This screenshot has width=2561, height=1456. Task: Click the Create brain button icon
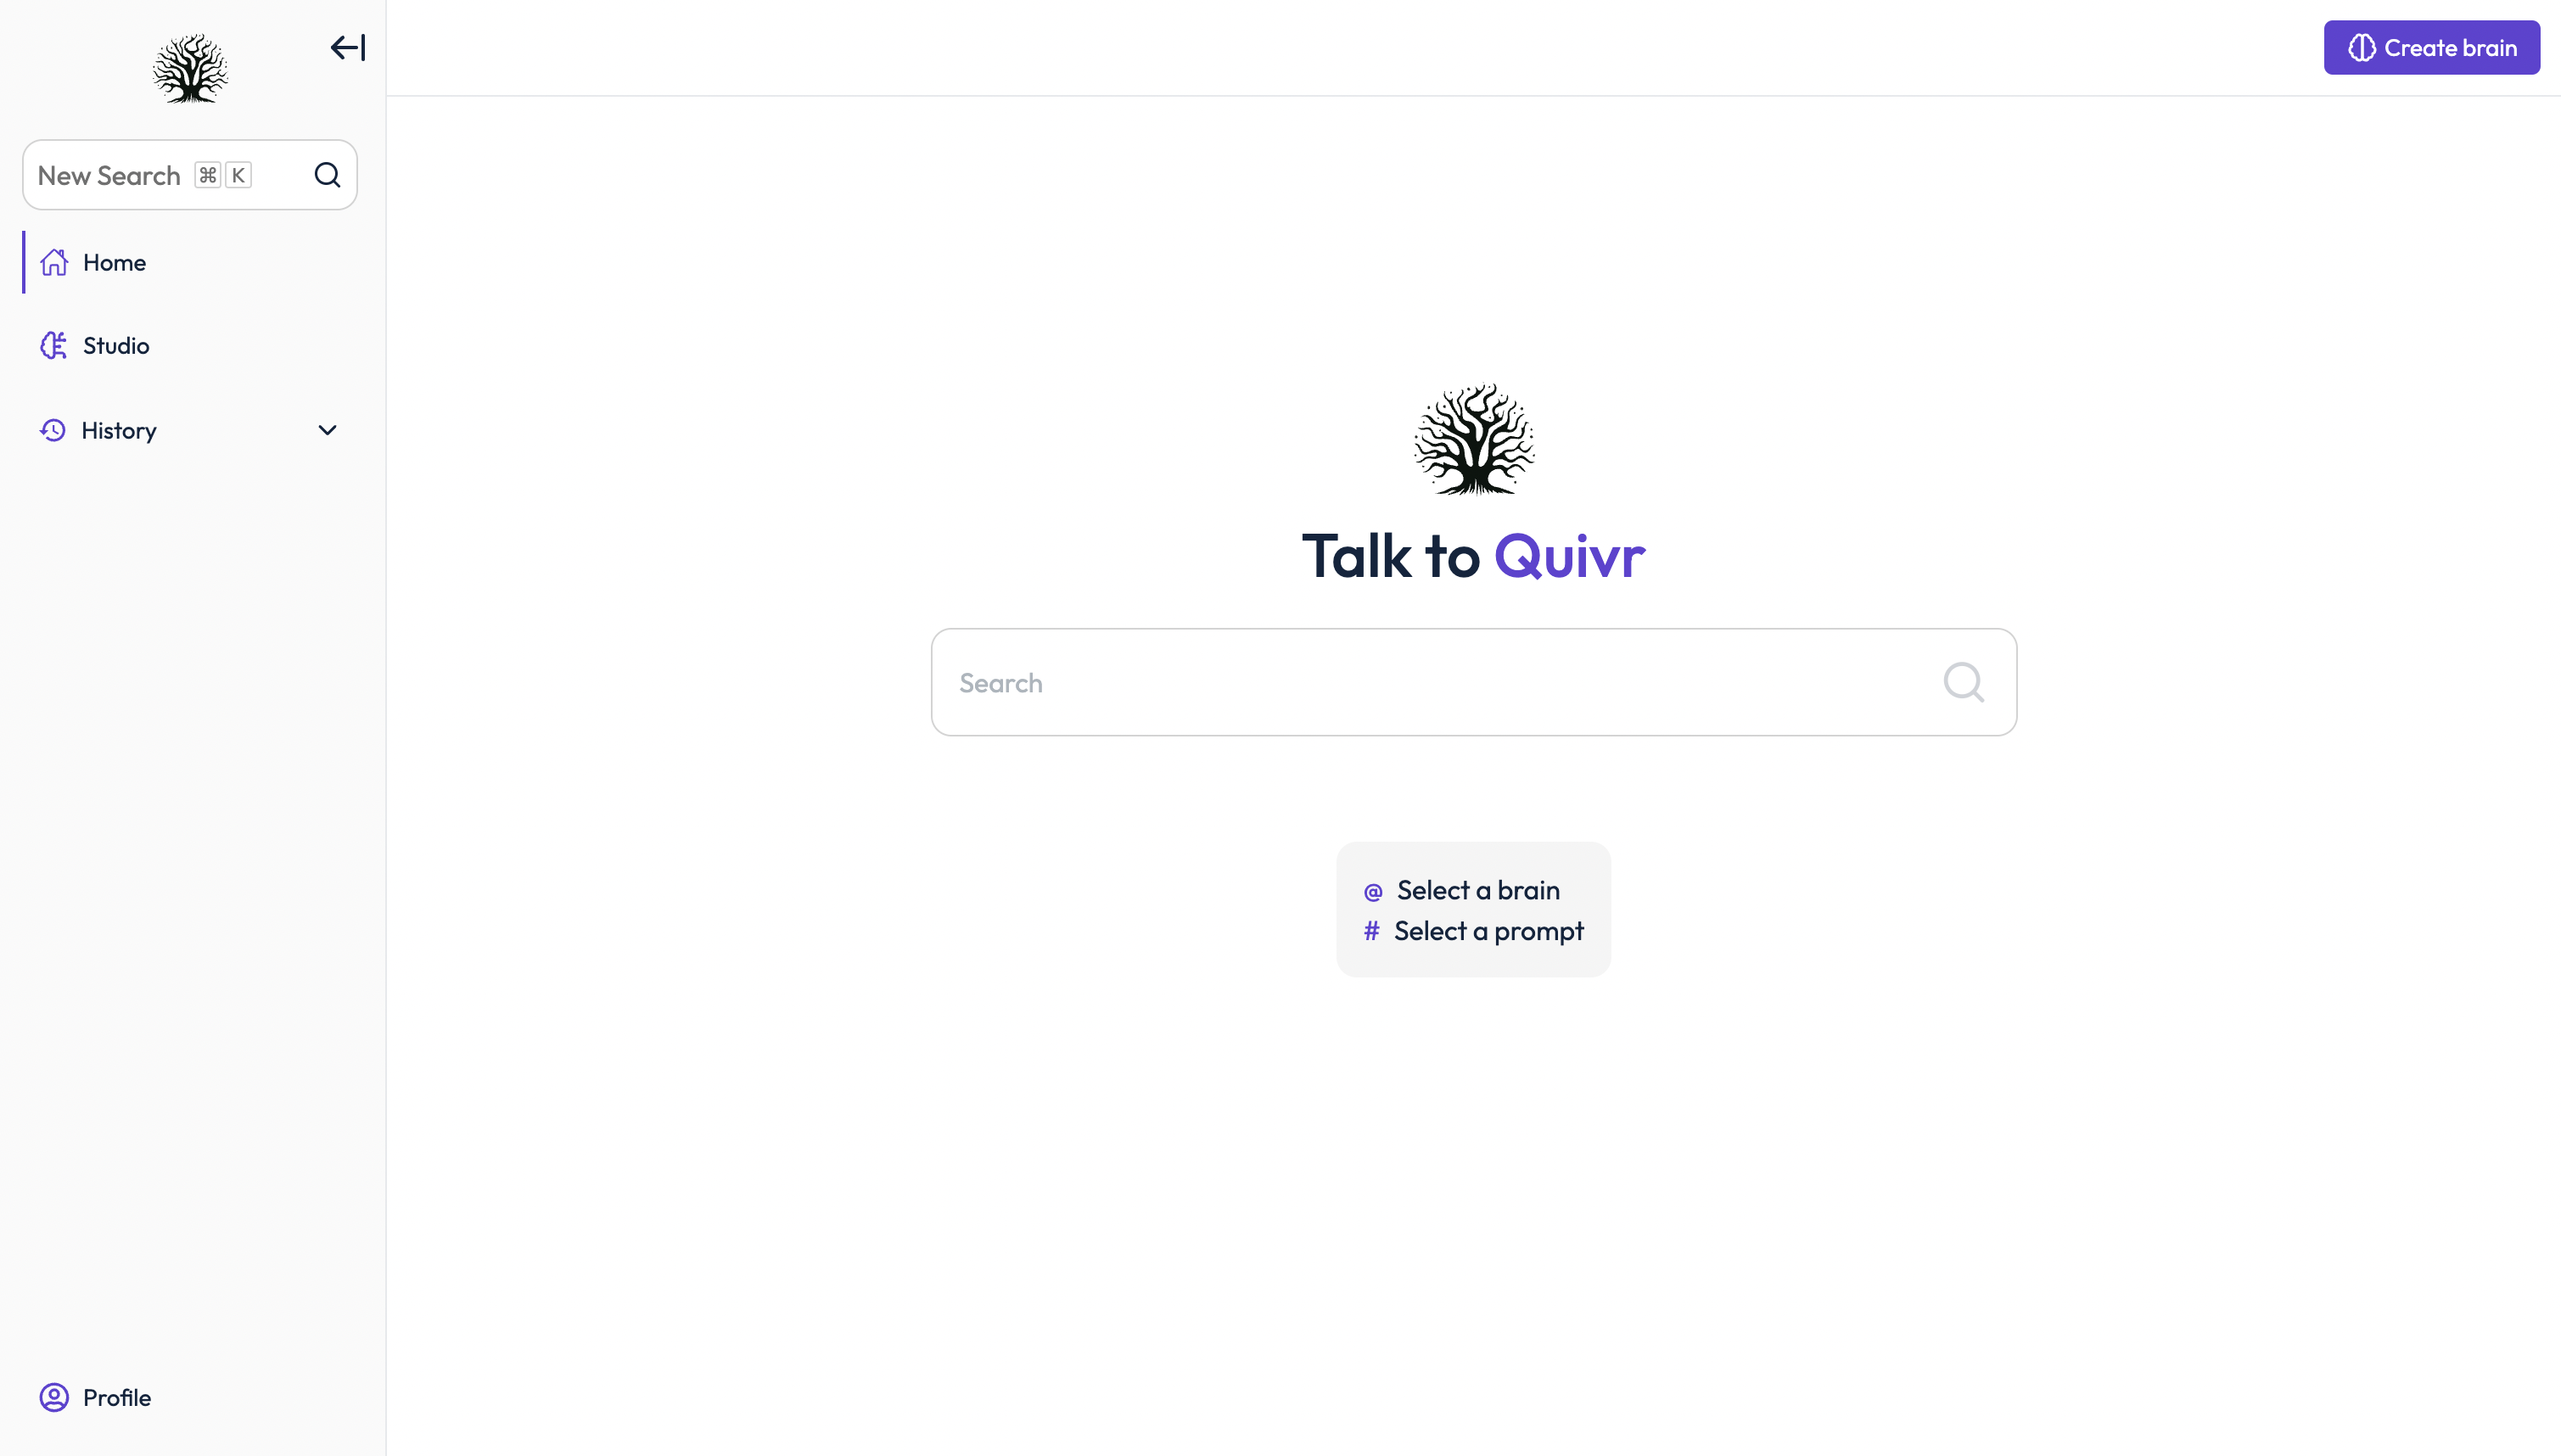(x=2362, y=48)
